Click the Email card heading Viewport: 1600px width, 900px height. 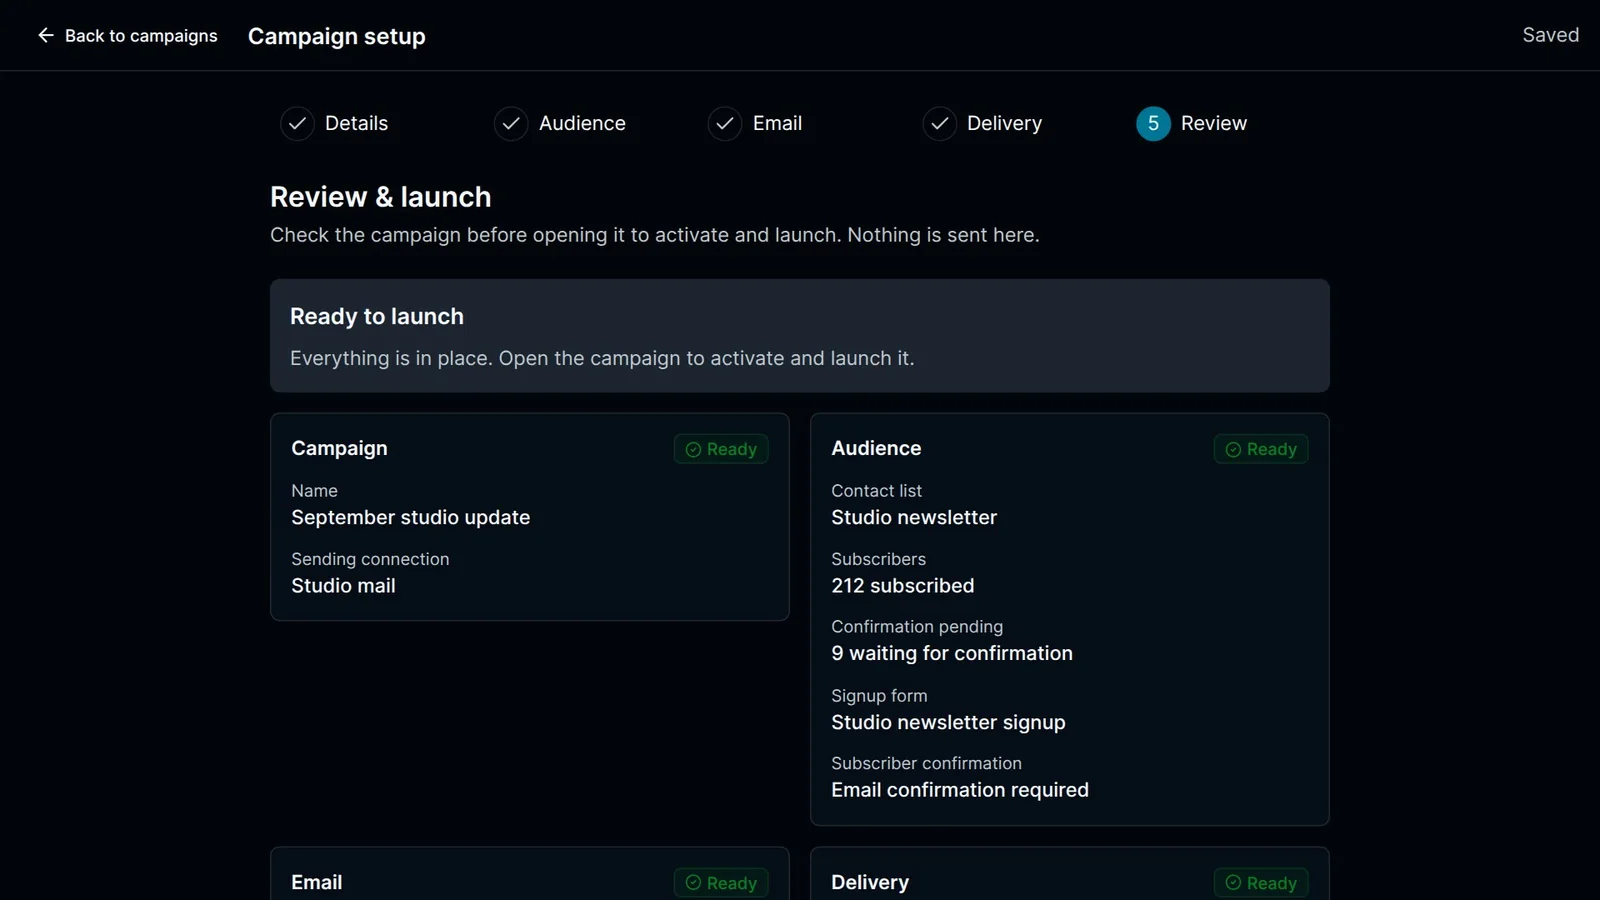(x=317, y=882)
